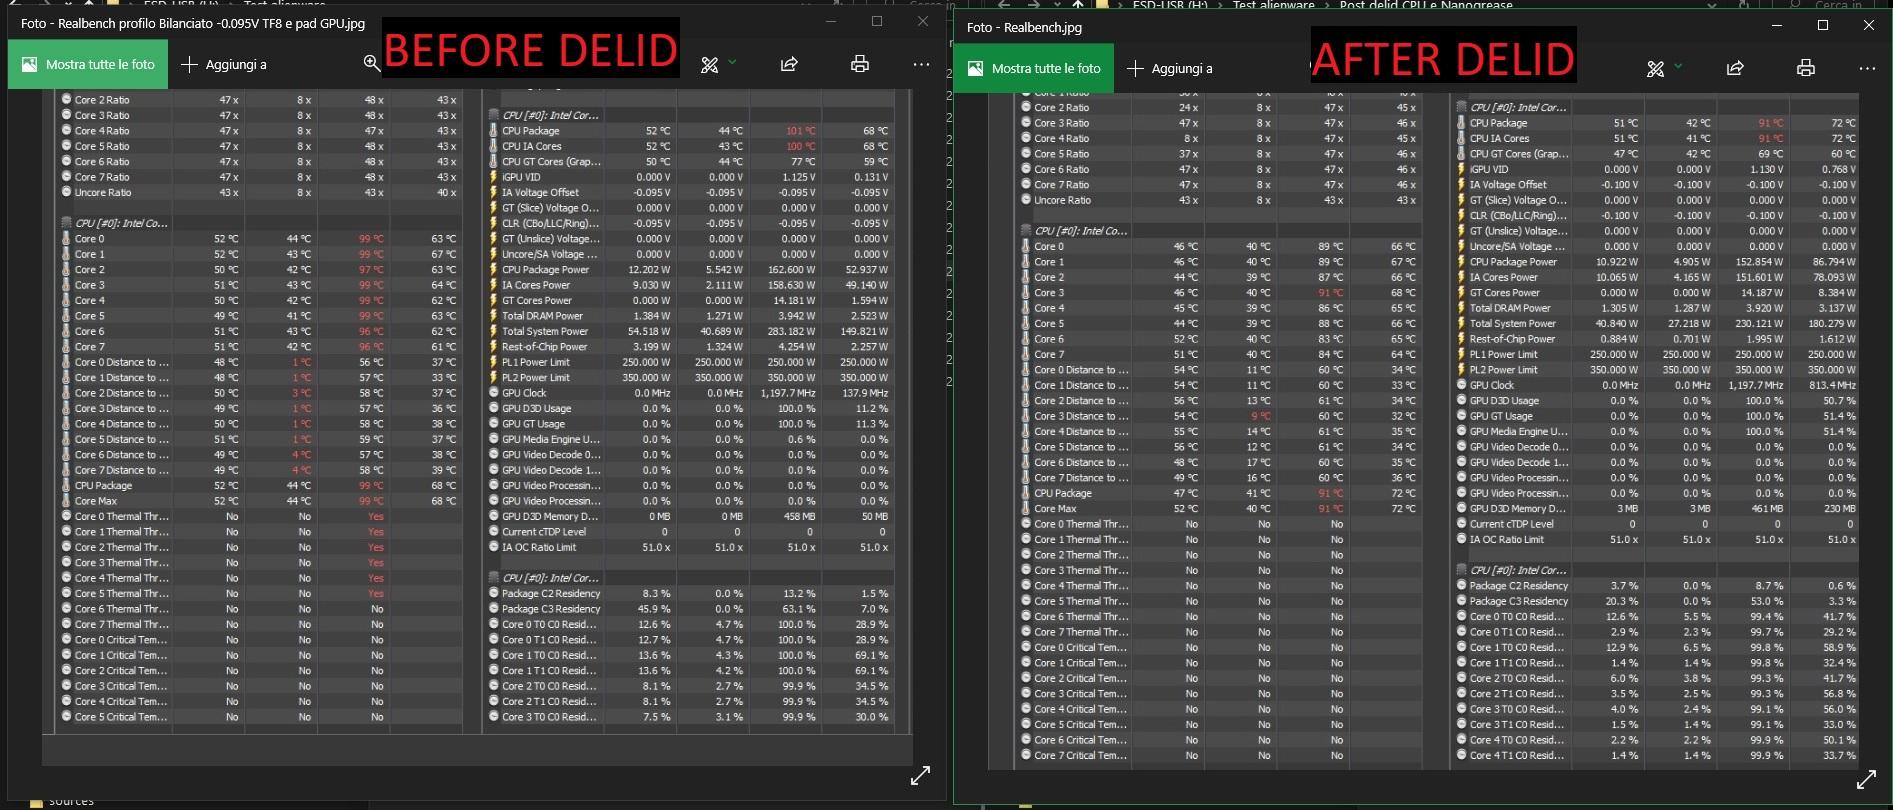Click 'Total System Power' label in the left photo
The image size is (1893, 810).
tap(545, 331)
